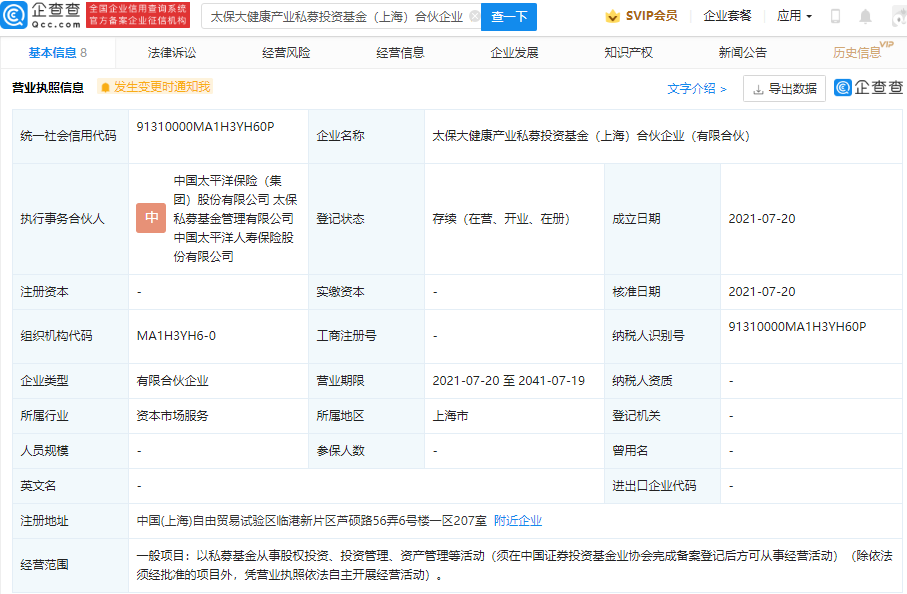
Task: Click the 企查查 logo beside 导出数据
Action: [x=868, y=87]
